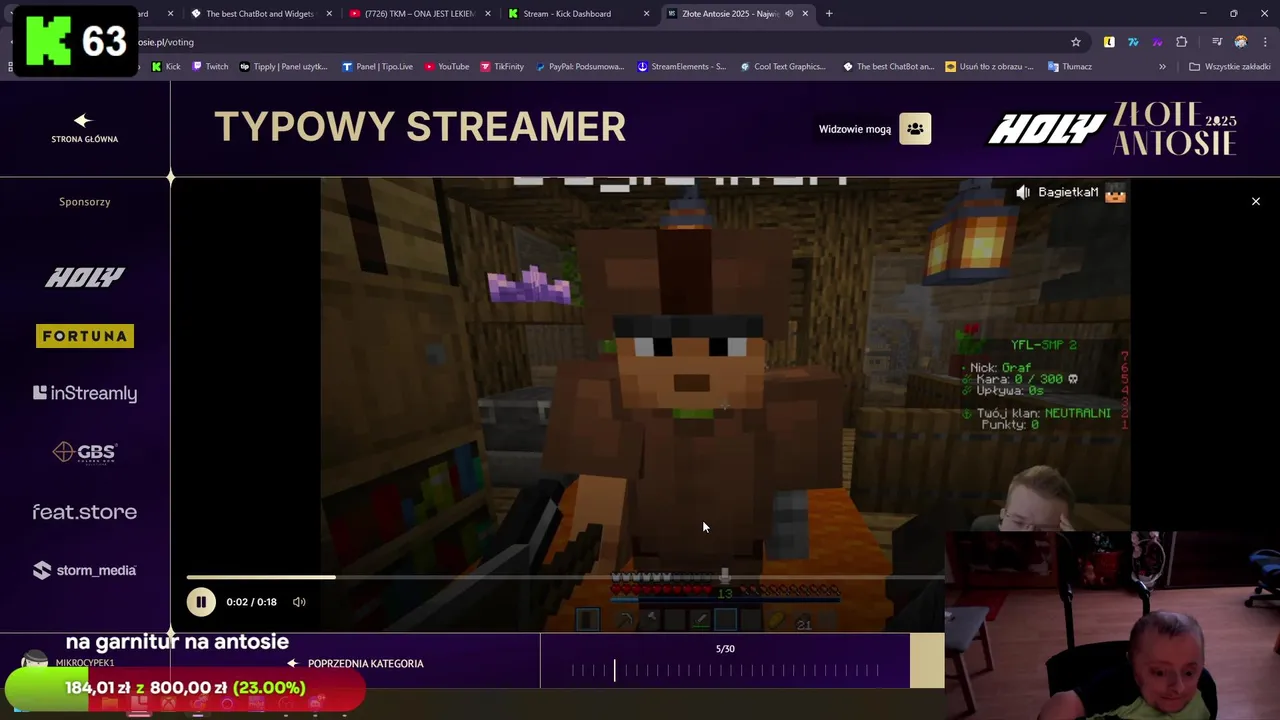This screenshot has width=1280, height=720.
Task: Open the YouTube bookmark
Action: [x=446, y=67]
